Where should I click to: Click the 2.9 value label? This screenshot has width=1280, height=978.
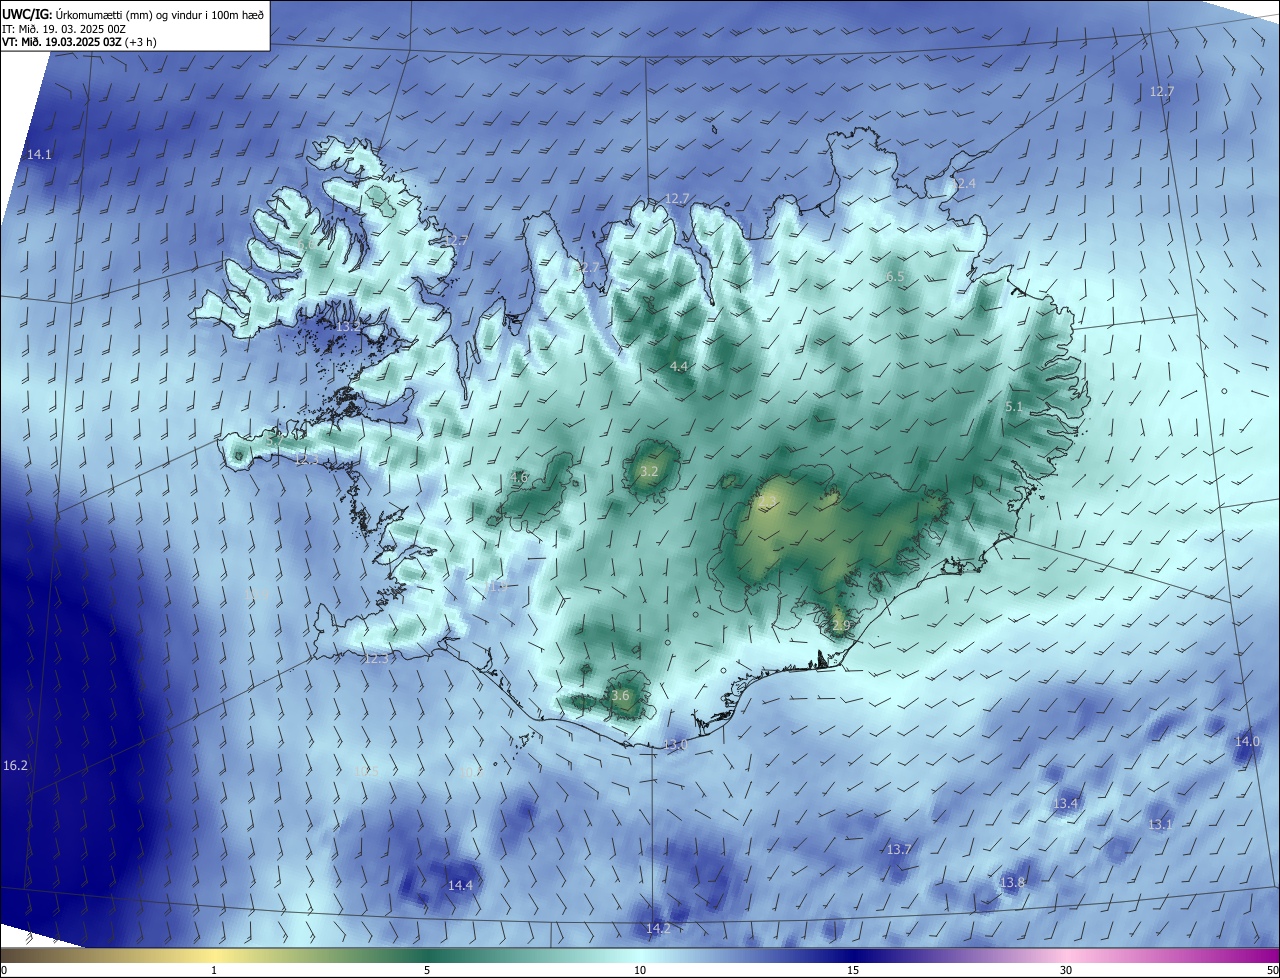(840, 626)
